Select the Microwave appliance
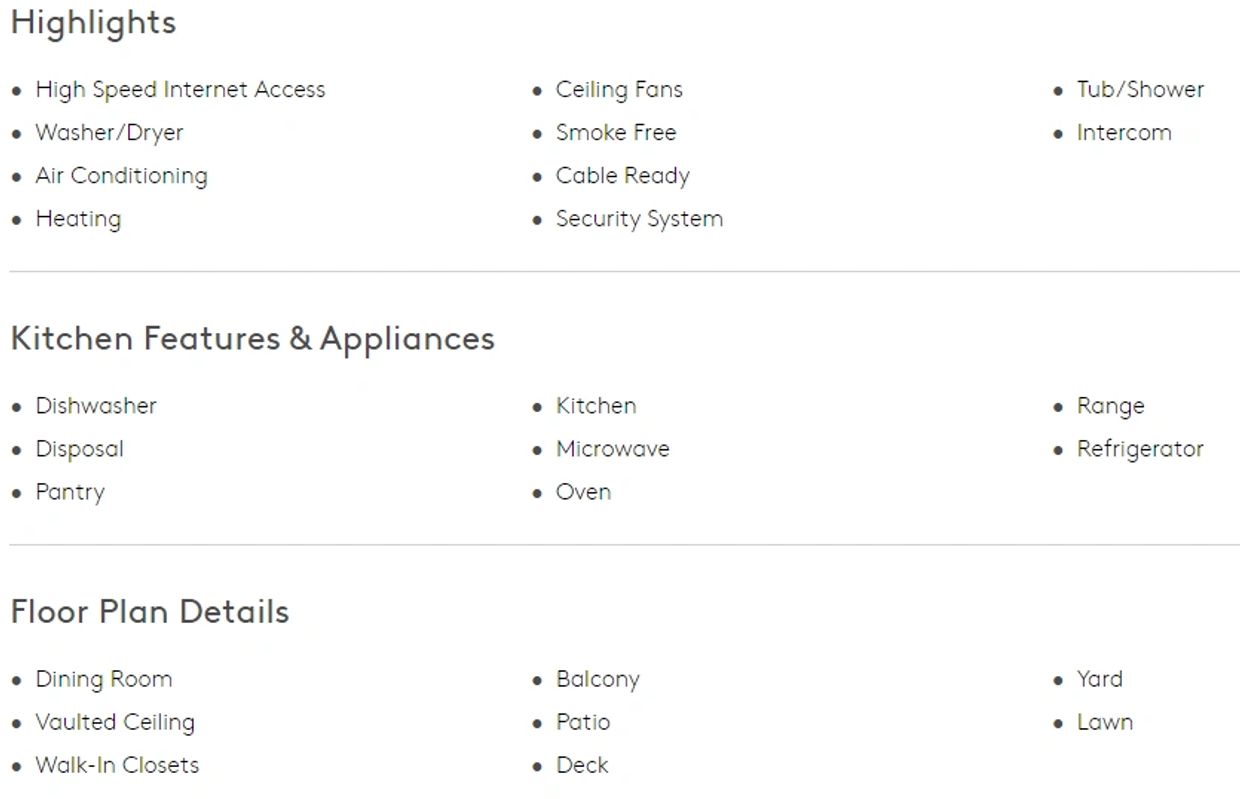Image resolution: width=1240 pixels, height=799 pixels. point(612,449)
